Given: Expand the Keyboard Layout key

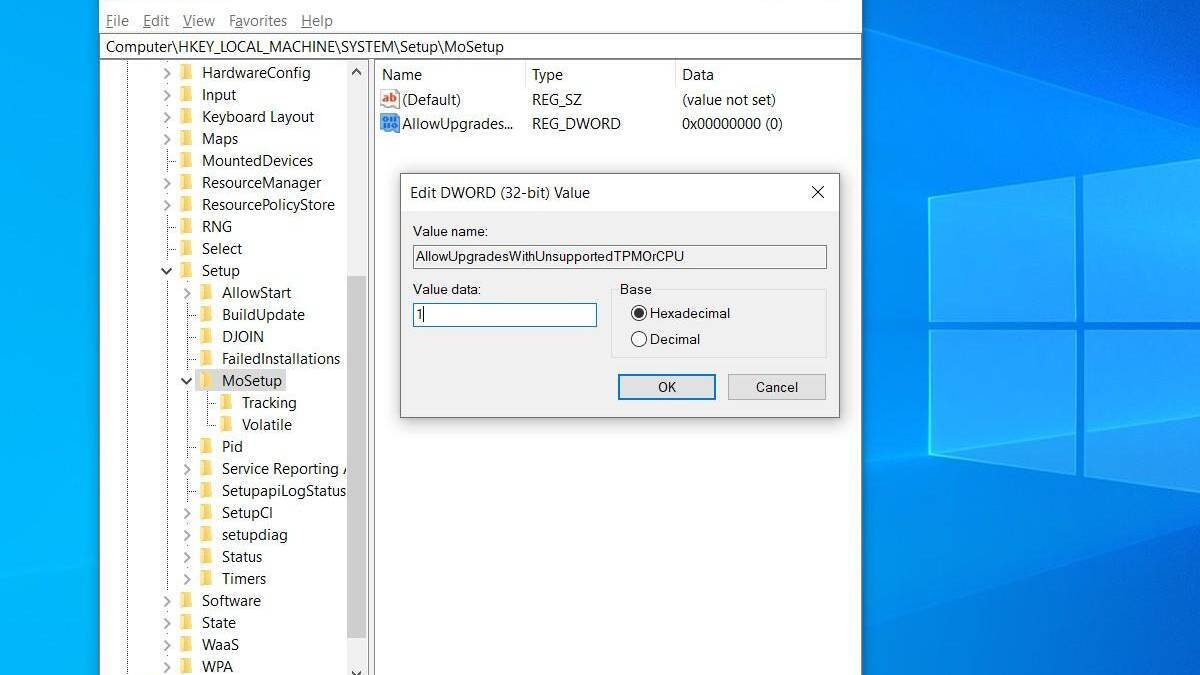Looking at the screenshot, I should pos(167,117).
